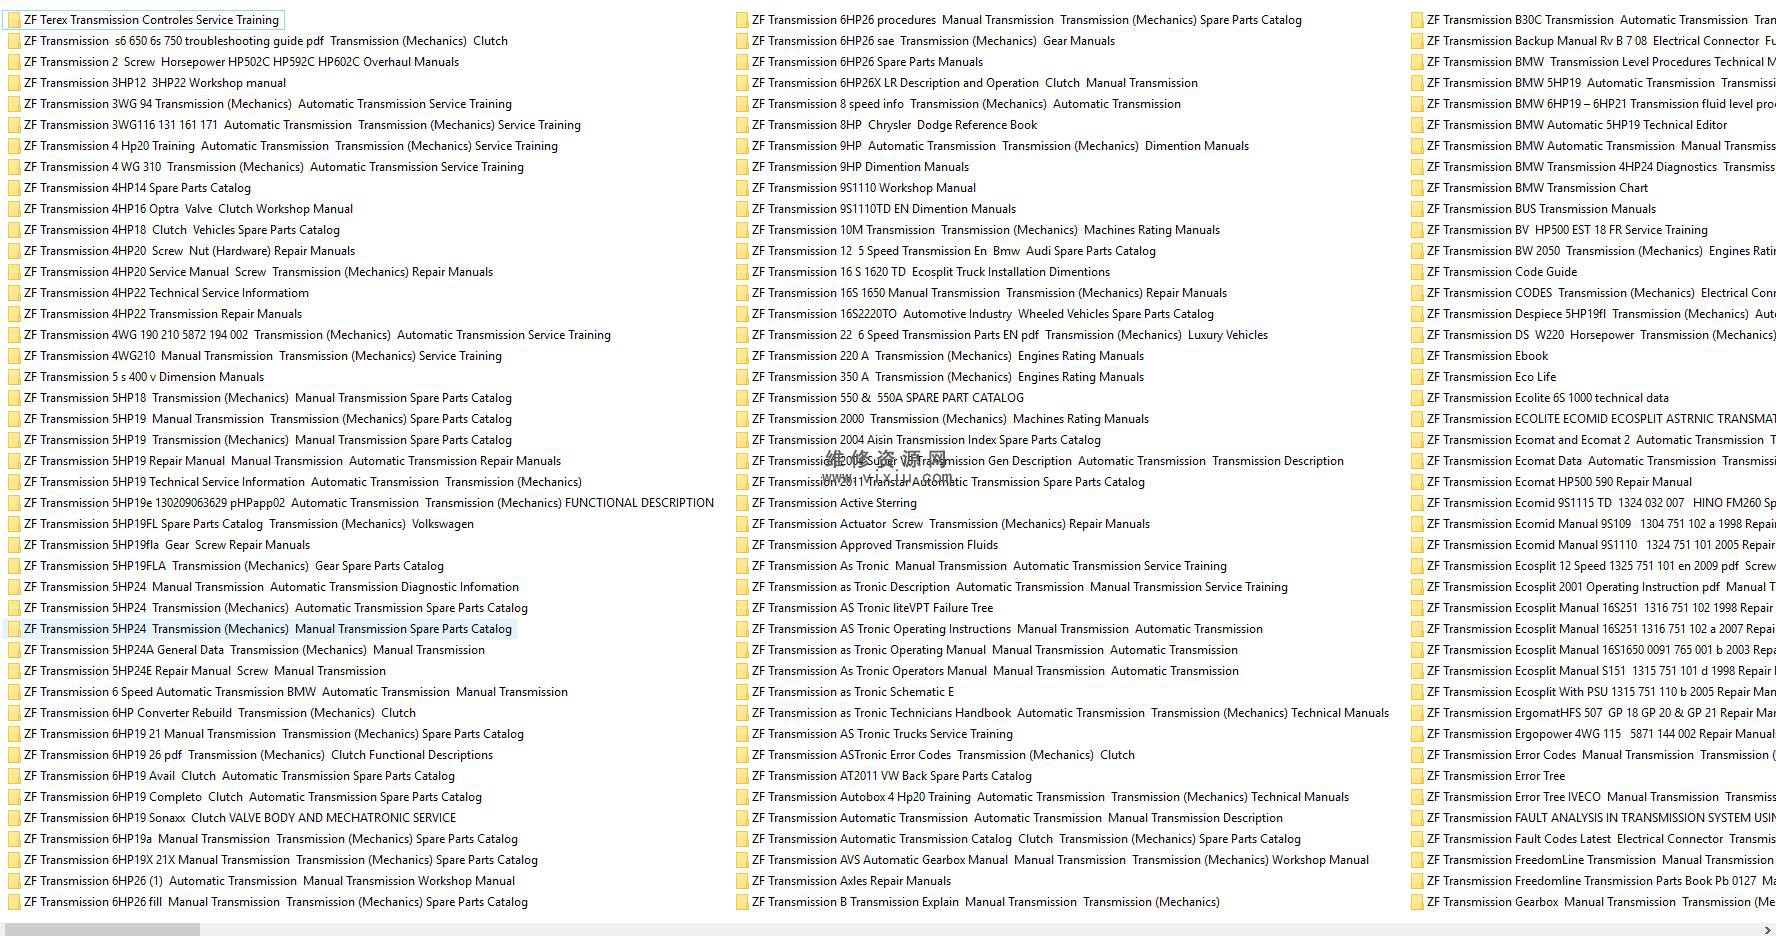
Task: Click folder icon of ZF Transmission Error Tree
Action: click(x=1417, y=776)
